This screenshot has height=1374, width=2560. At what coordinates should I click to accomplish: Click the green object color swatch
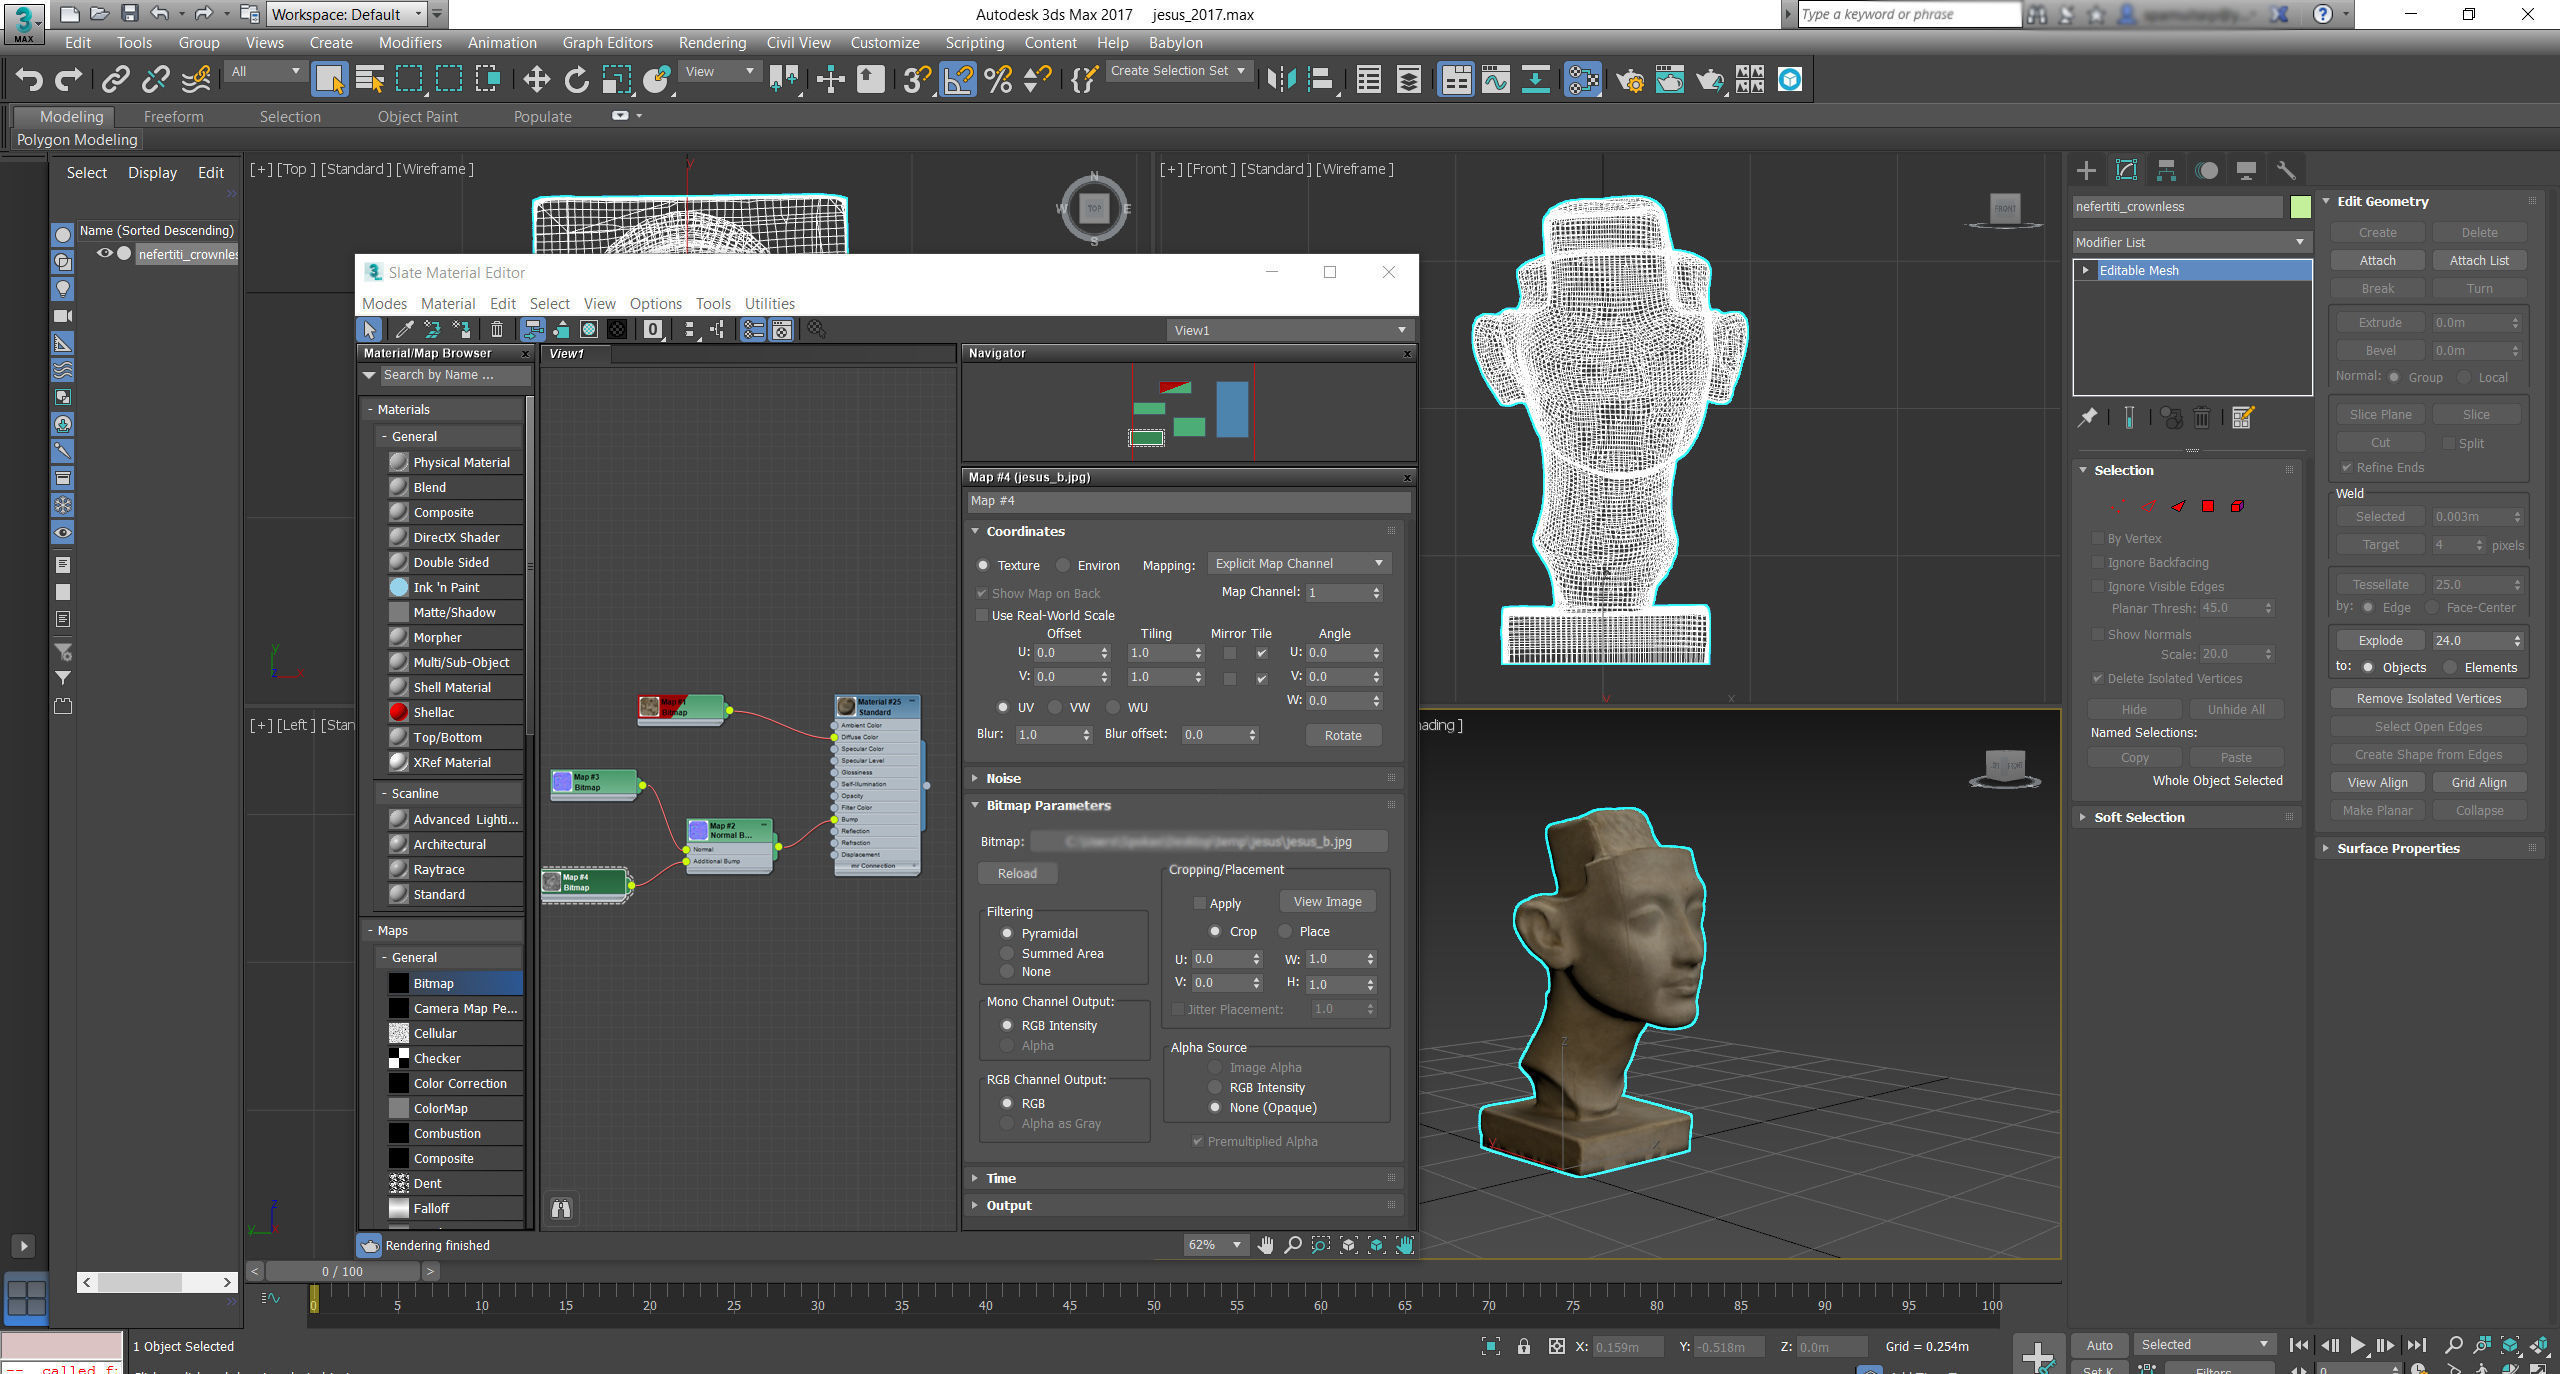(2301, 207)
